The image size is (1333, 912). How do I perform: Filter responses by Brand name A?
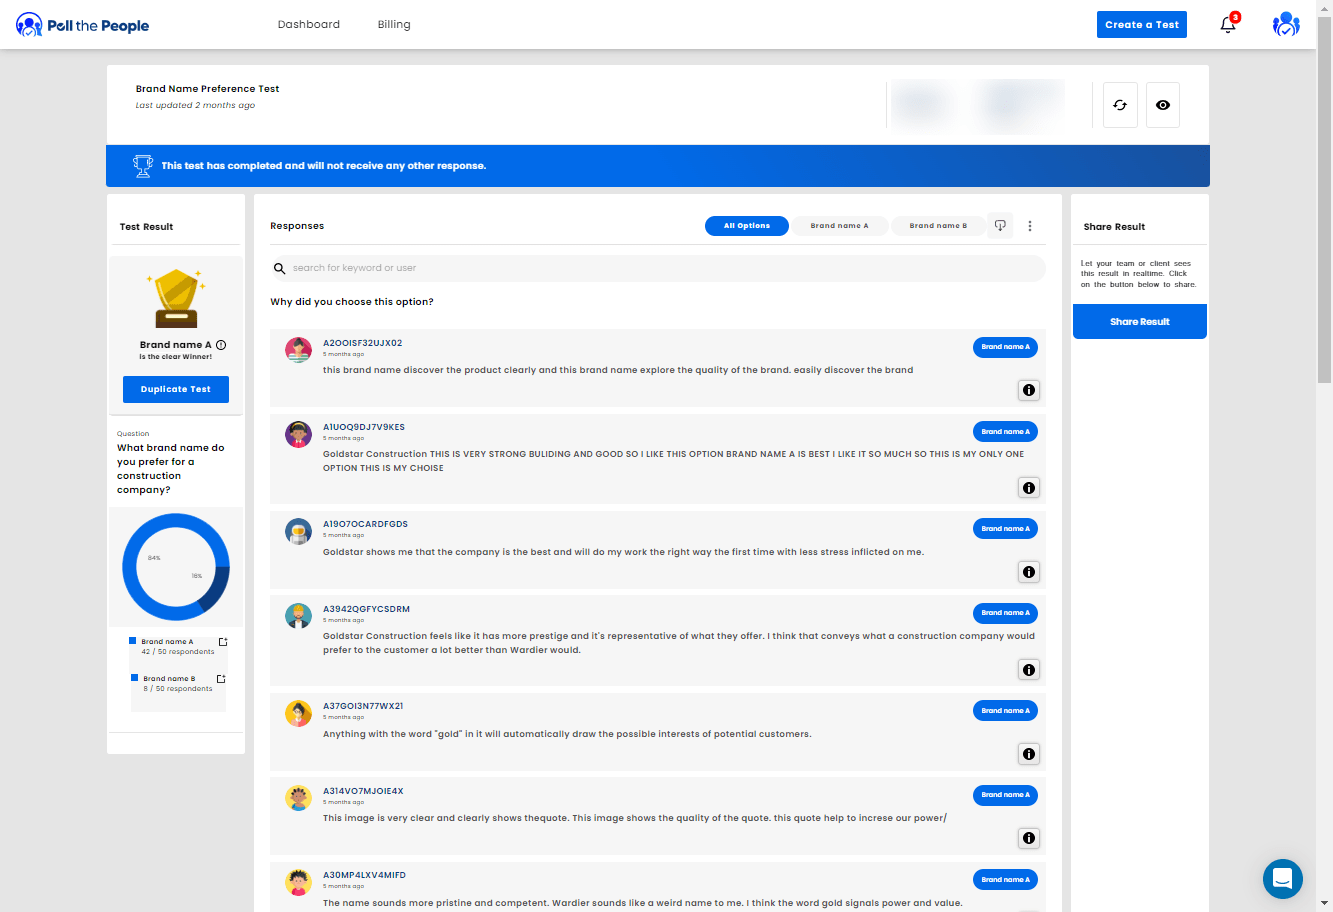click(839, 226)
